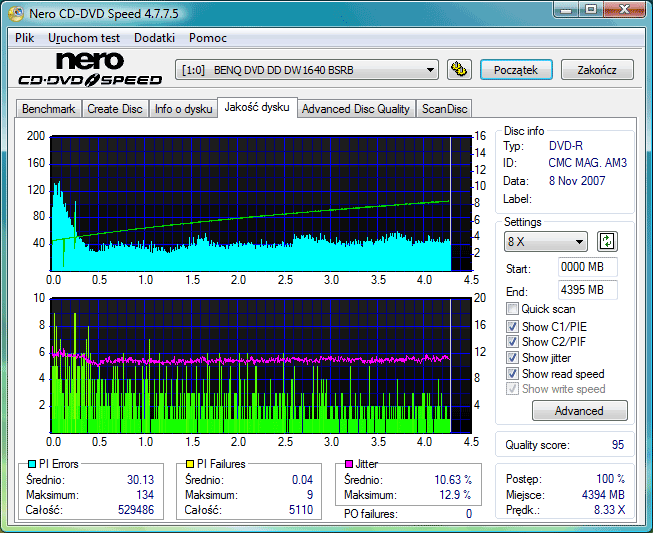Click the End MB input field
The image size is (653, 533).
click(588, 290)
